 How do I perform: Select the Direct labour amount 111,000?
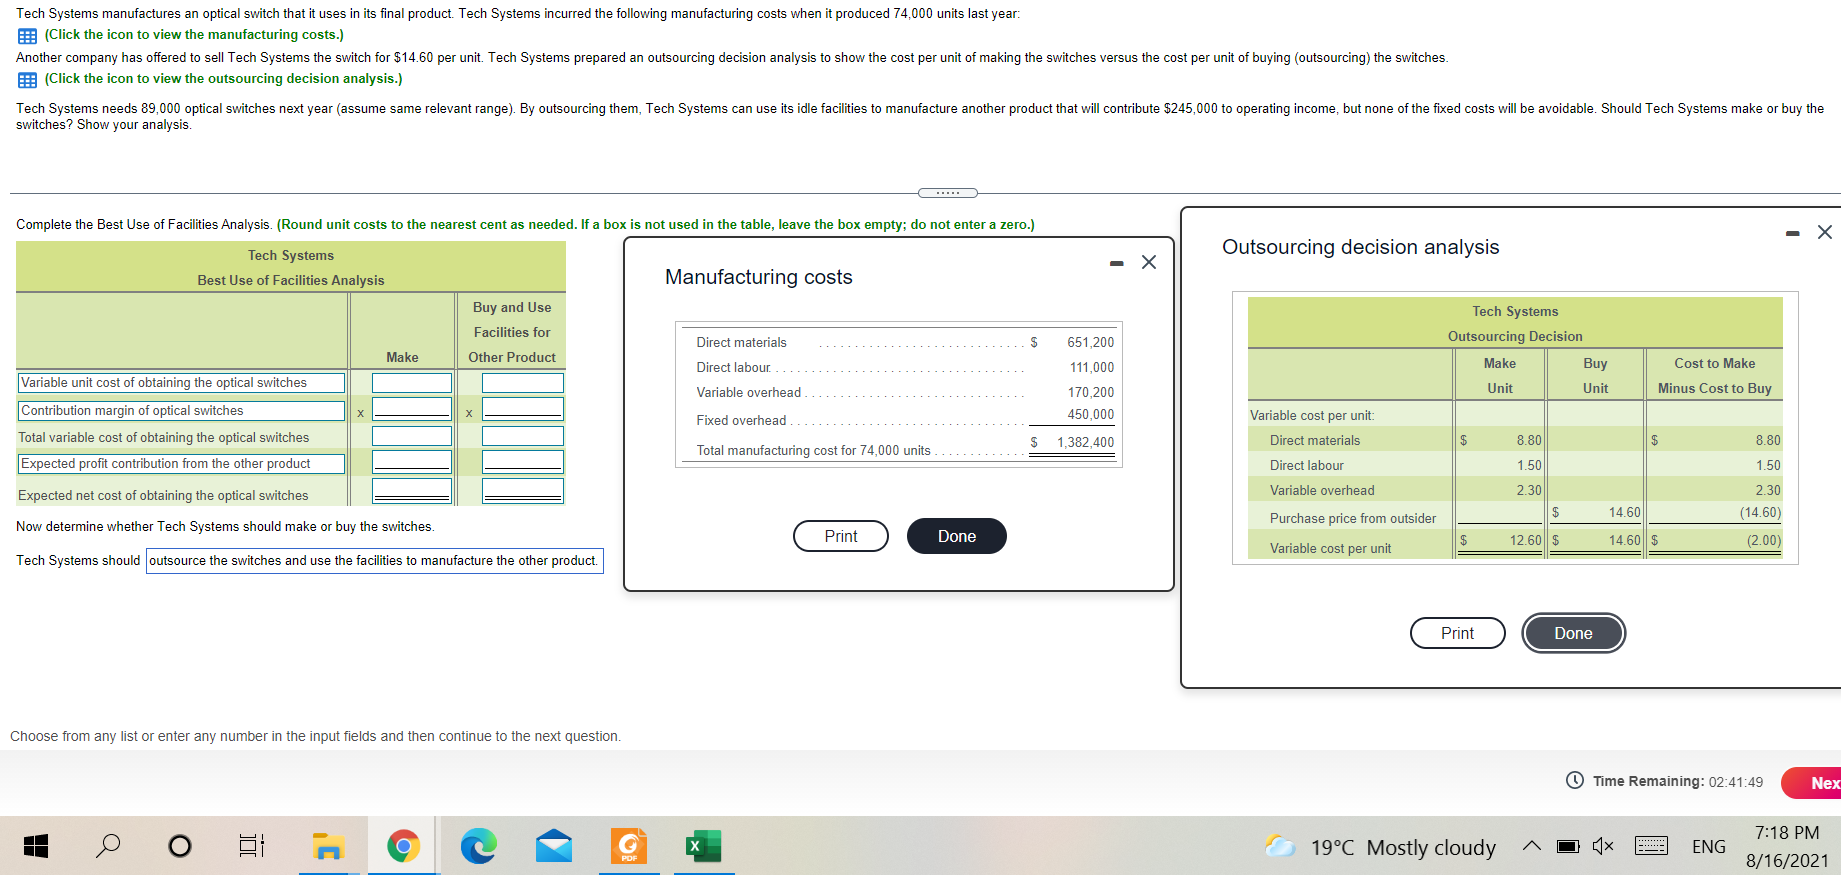(x=1091, y=368)
